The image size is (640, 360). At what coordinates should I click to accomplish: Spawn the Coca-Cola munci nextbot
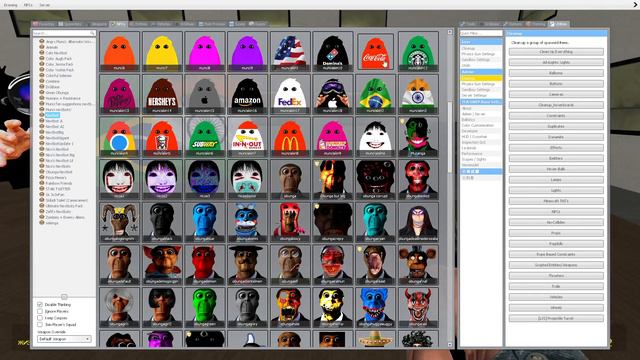tap(376, 51)
